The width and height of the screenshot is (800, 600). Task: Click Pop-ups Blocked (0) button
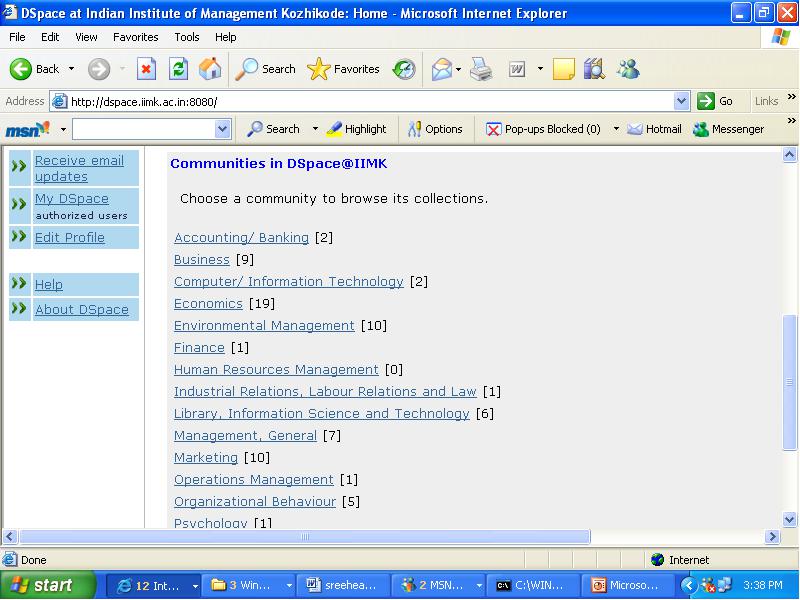pos(543,129)
